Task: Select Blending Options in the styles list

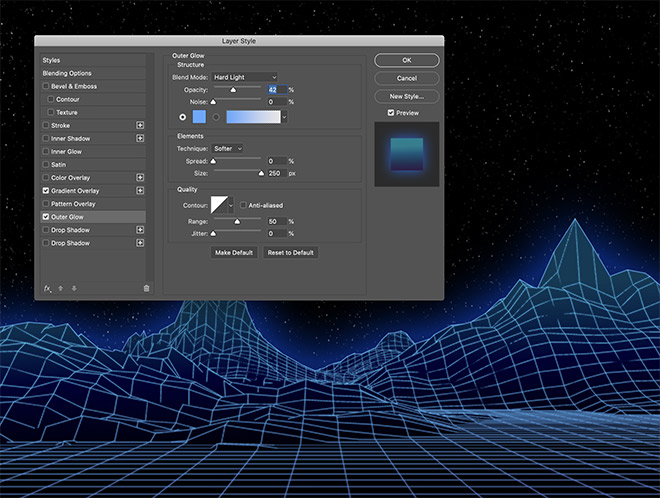Action: [x=66, y=73]
